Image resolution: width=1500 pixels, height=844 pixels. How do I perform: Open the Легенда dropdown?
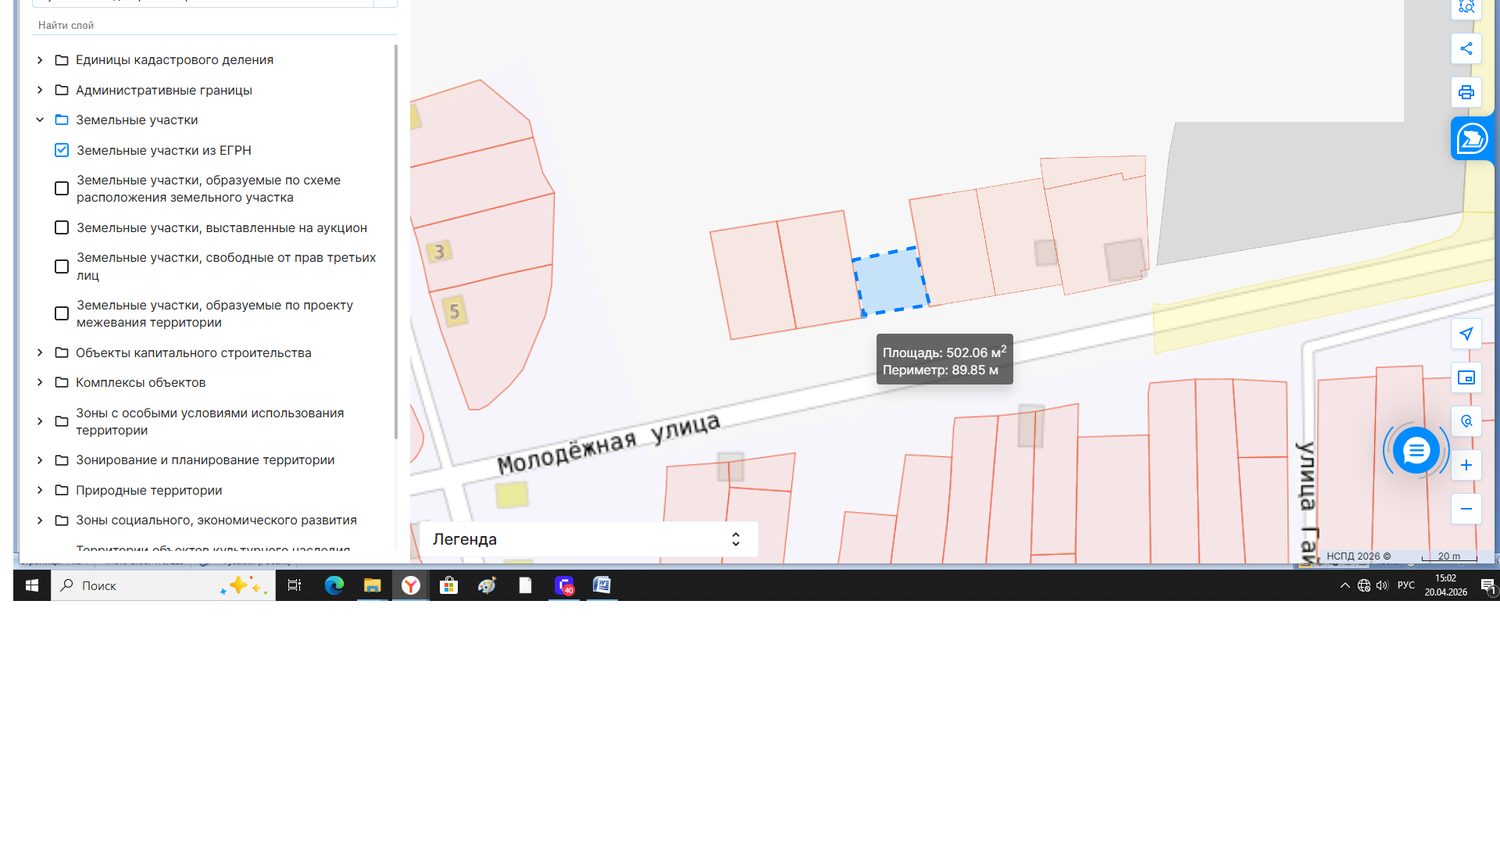[x=588, y=539]
